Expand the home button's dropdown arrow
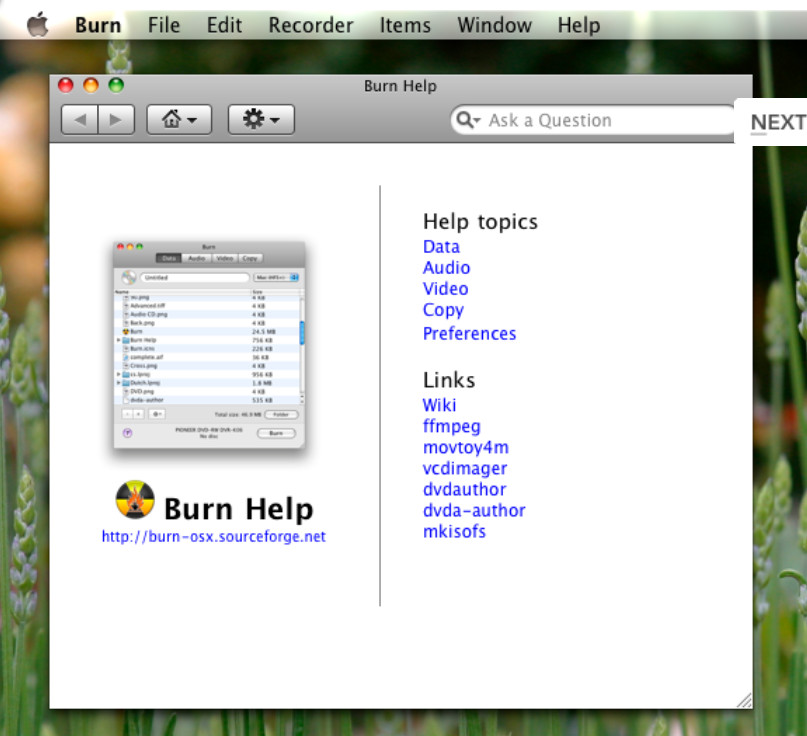Image resolution: width=807 pixels, height=736 pixels. click(190, 118)
